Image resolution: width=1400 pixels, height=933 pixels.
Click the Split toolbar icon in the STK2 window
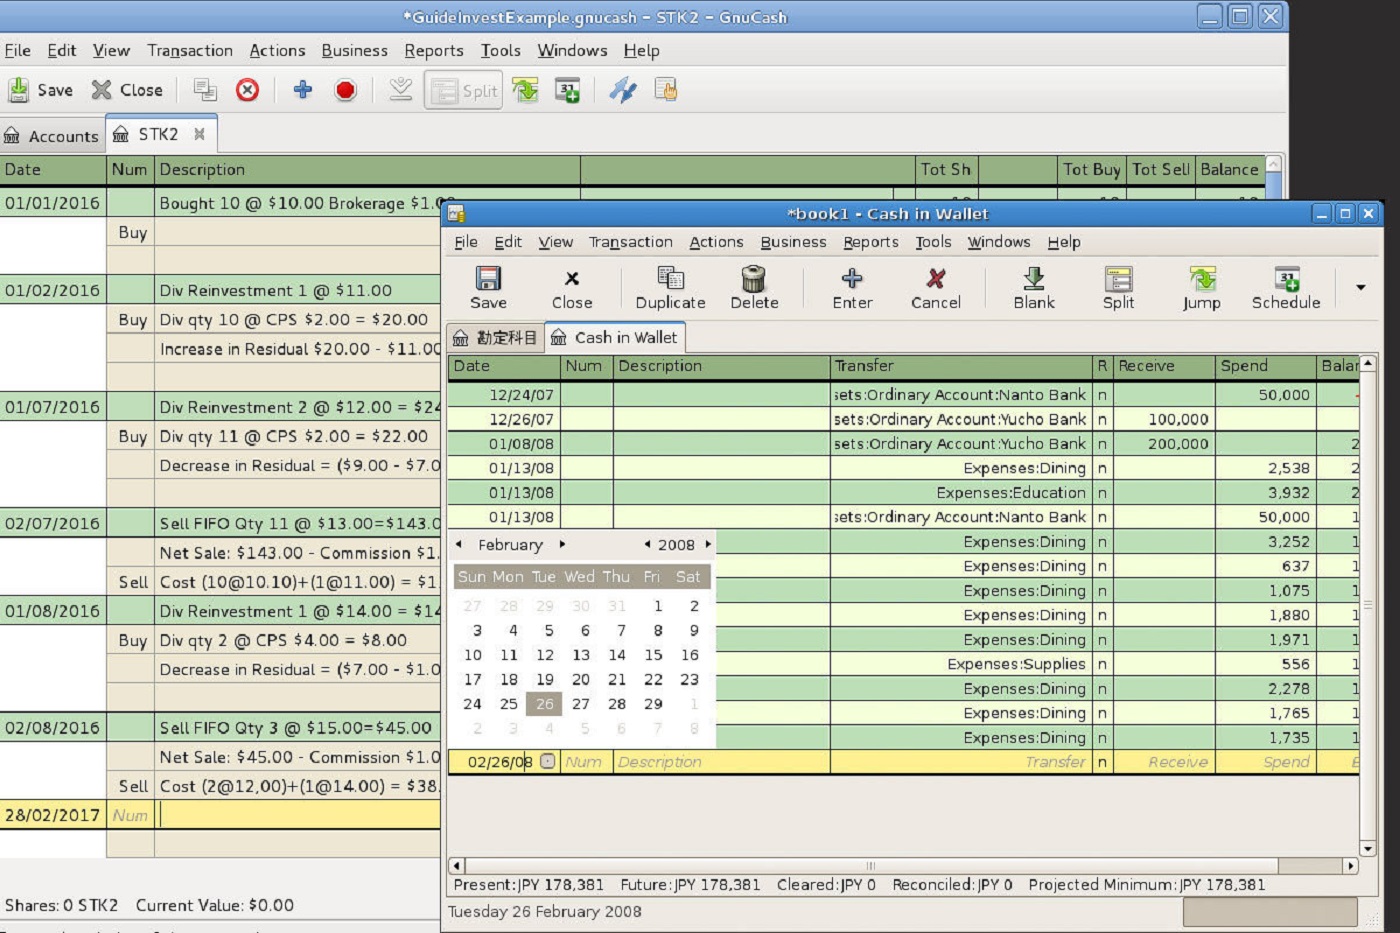pyautogui.click(x=463, y=90)
